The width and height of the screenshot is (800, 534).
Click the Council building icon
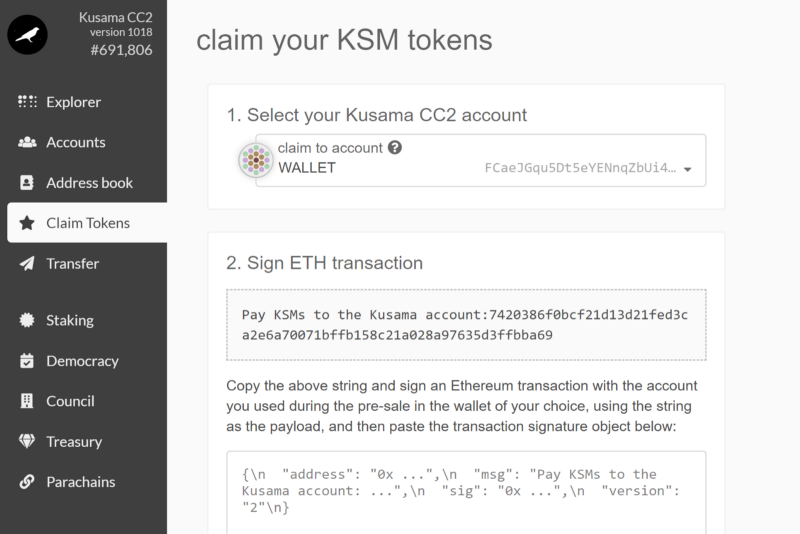(x=27, y=401)
